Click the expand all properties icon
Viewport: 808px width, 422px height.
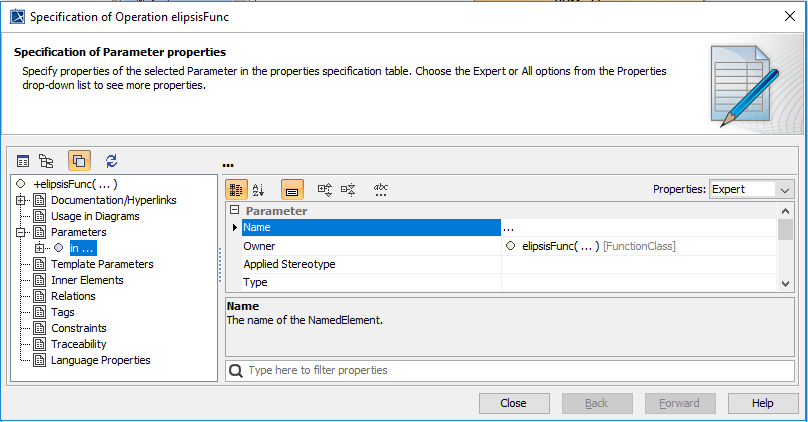coord(324,189)
